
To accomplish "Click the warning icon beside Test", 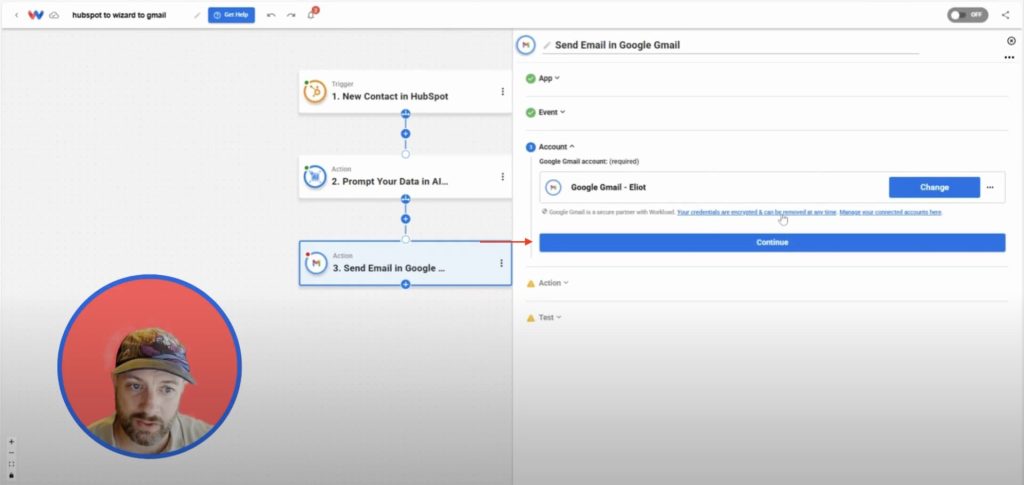I will [530, 317].
